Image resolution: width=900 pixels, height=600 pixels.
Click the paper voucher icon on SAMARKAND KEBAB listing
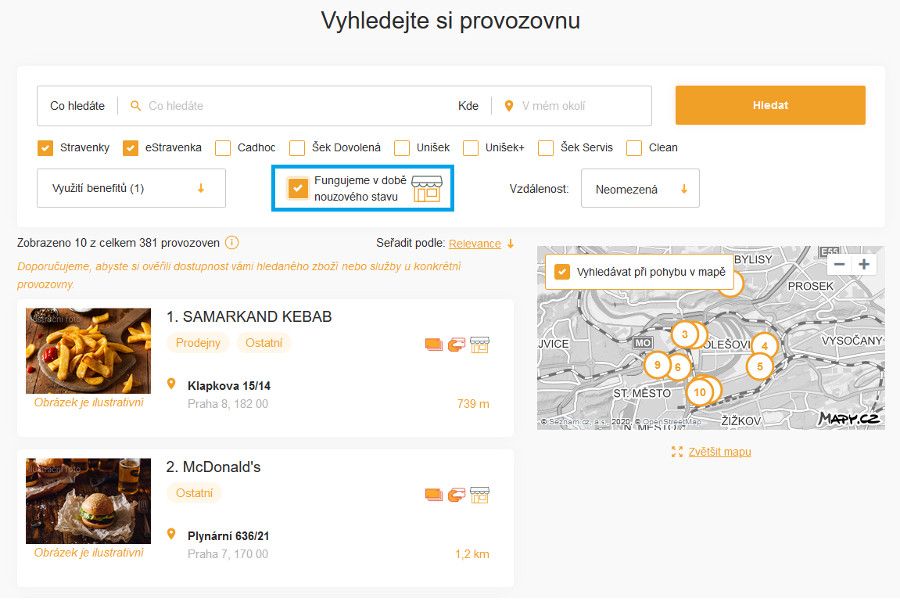(x=433, y=344)
